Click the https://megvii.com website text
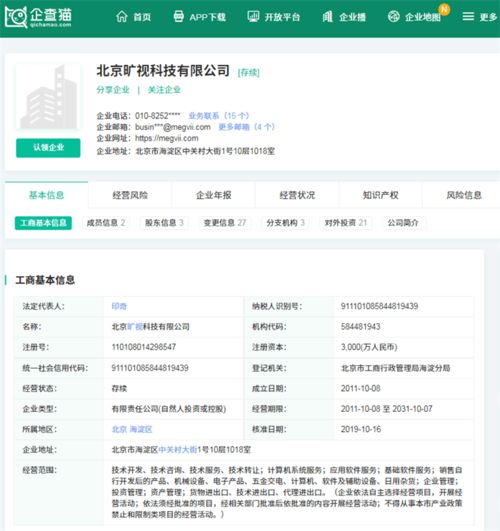The height and width of the screenshot is (531, 500). click(167, 138)
